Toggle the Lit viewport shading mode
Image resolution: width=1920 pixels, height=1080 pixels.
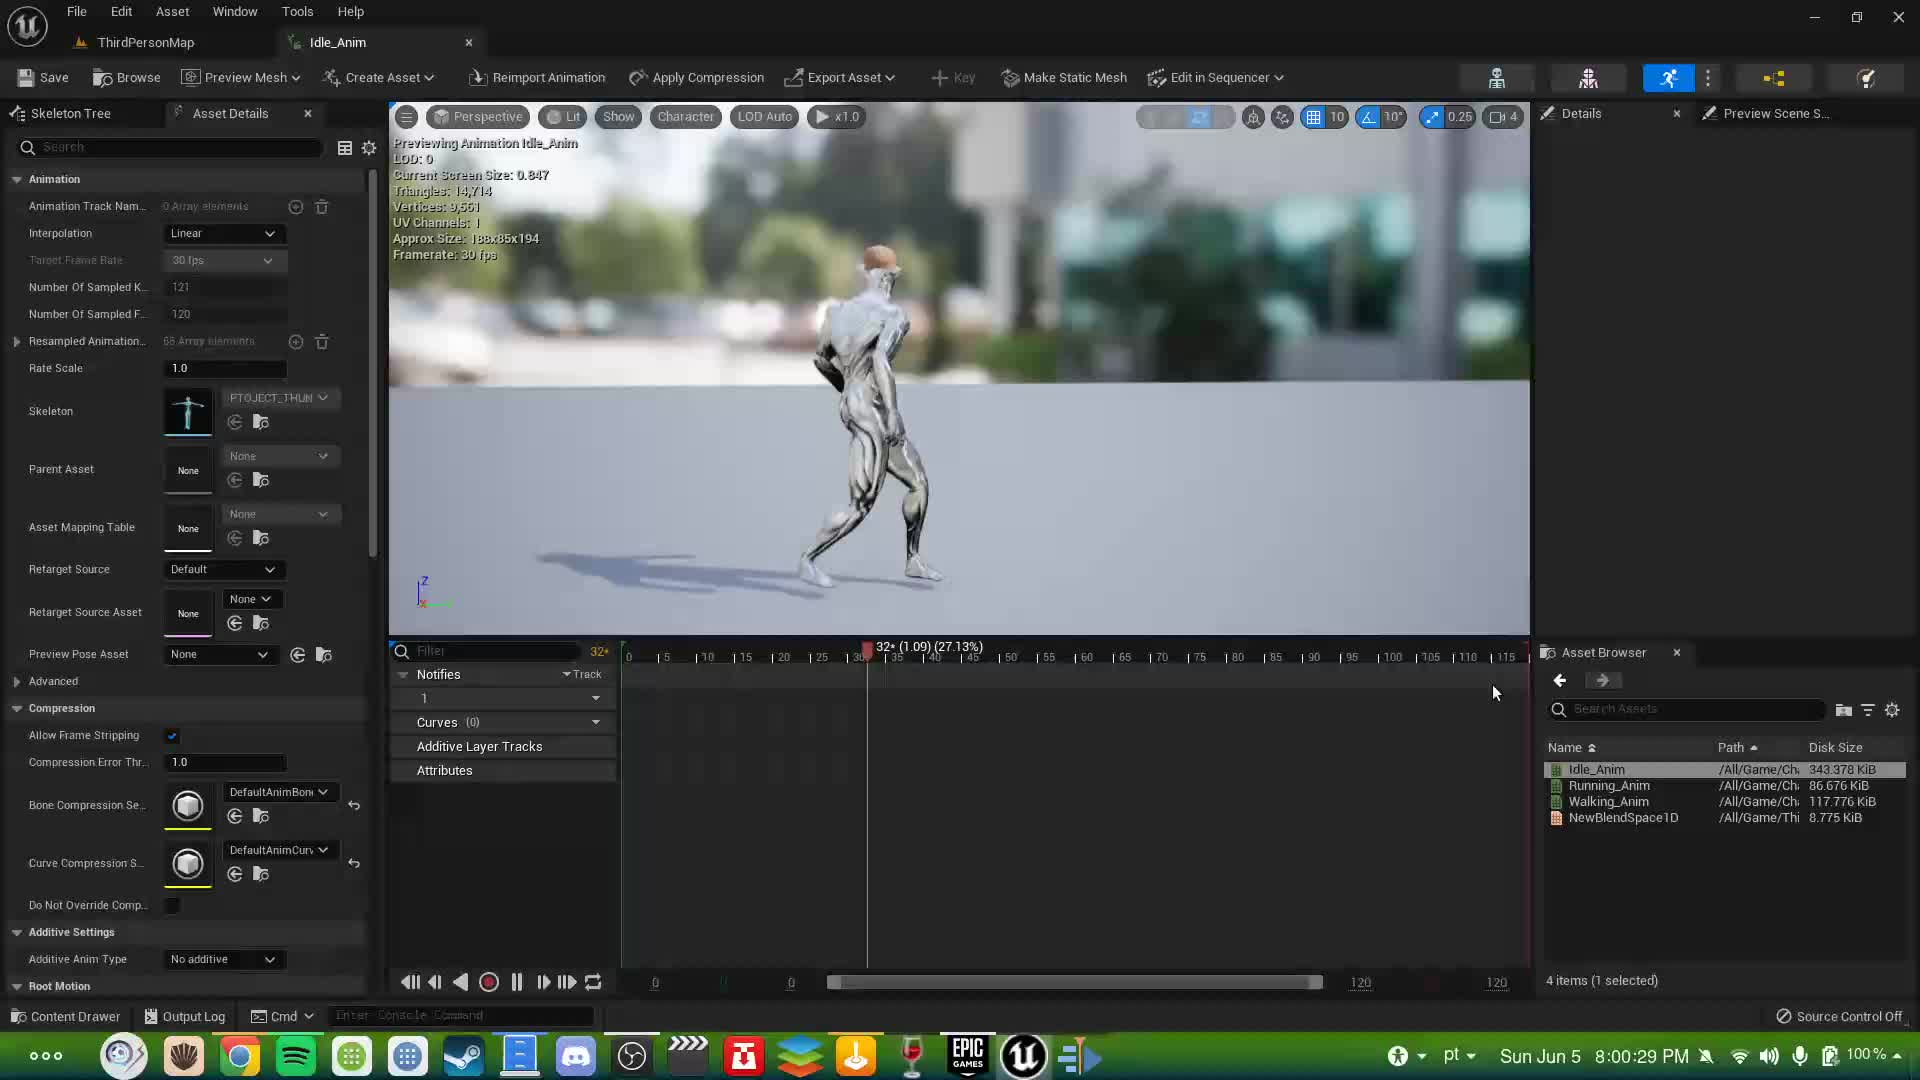[x=562, y=117]
